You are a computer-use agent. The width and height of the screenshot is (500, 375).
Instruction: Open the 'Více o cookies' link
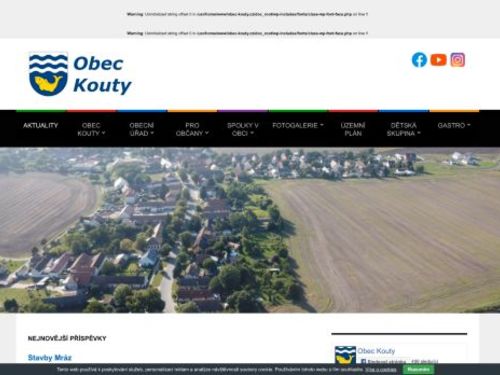click(x=381, y=370)
